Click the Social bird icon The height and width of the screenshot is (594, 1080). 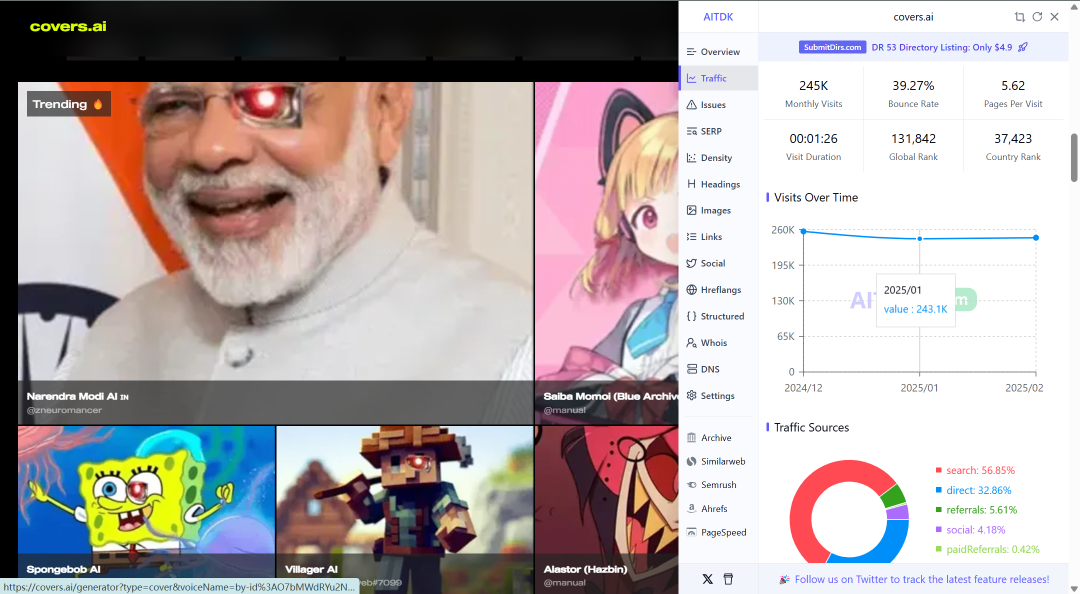tap(692, 263)
